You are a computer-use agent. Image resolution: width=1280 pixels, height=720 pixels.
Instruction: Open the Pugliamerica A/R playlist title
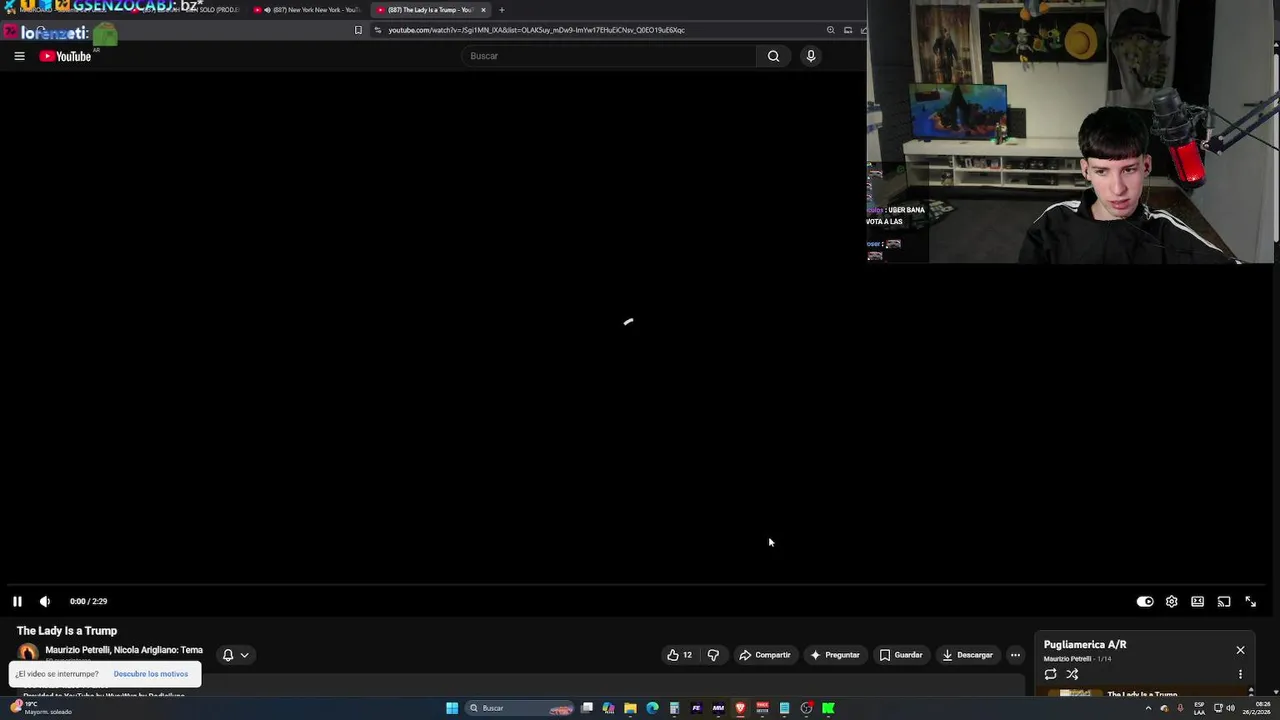click(x=1085, y=645)
